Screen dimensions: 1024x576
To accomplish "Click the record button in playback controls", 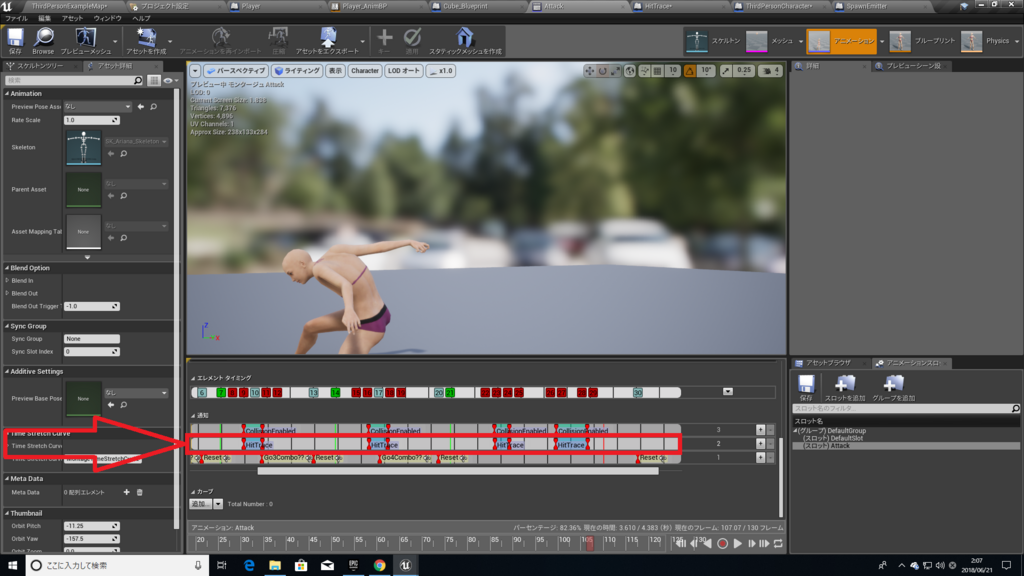I will (x=722, y=543).
